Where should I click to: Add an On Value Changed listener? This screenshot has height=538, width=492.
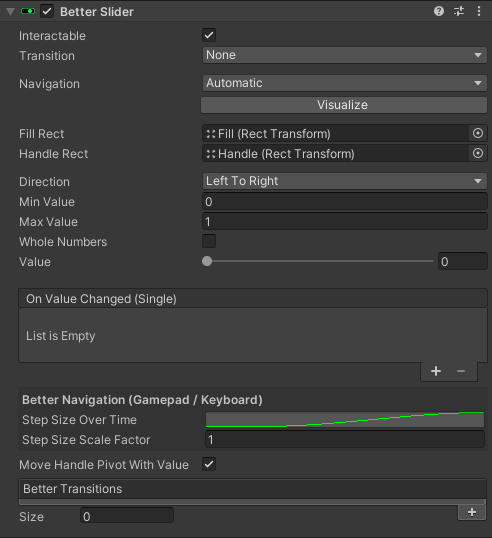pyautogui.click(x=436, y=371)
